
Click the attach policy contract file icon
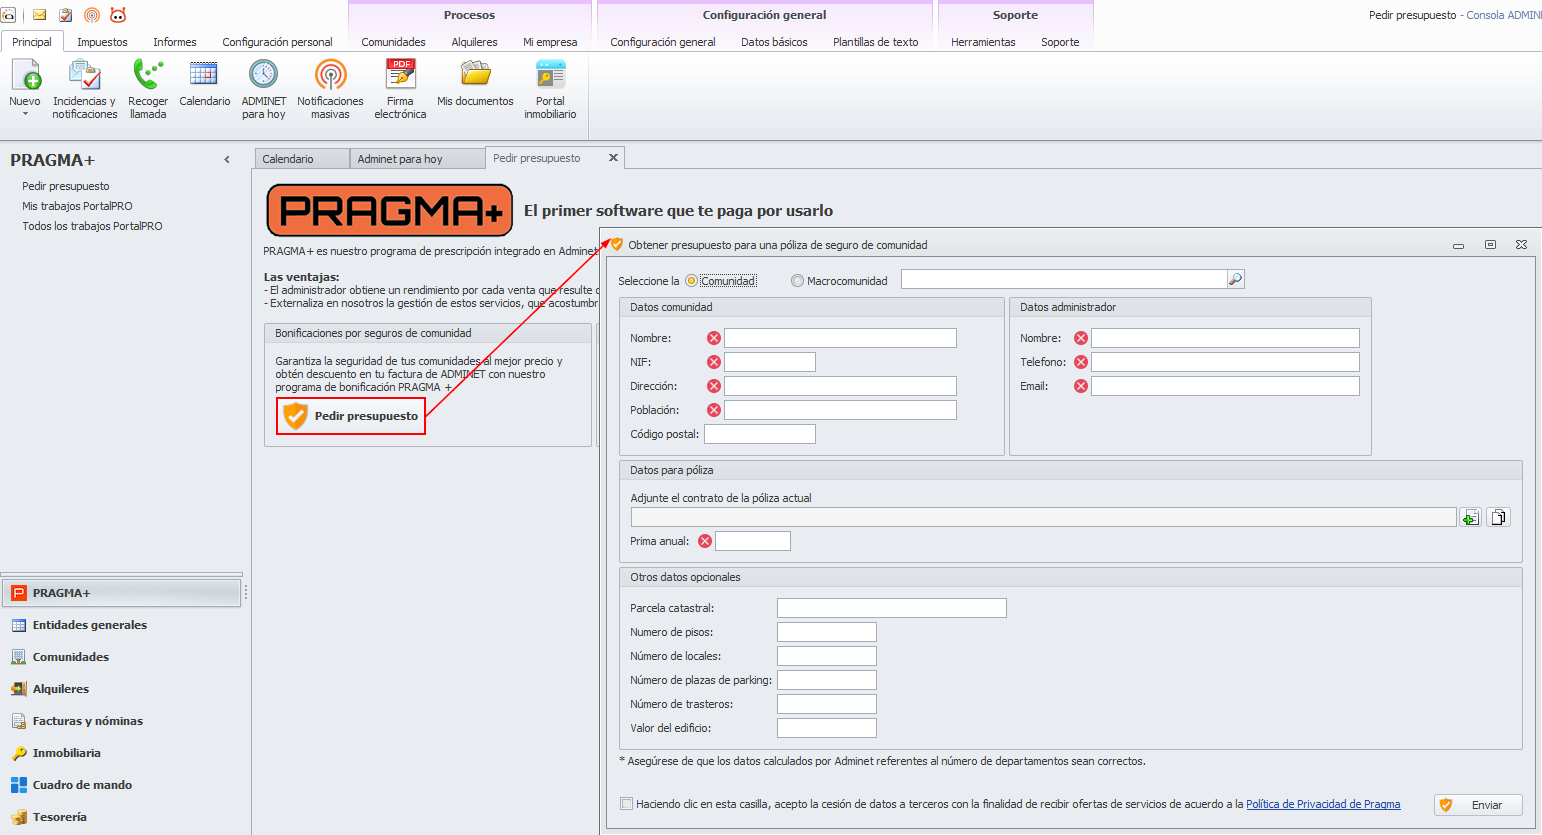pyautogui.click(x=1470, y=517)
